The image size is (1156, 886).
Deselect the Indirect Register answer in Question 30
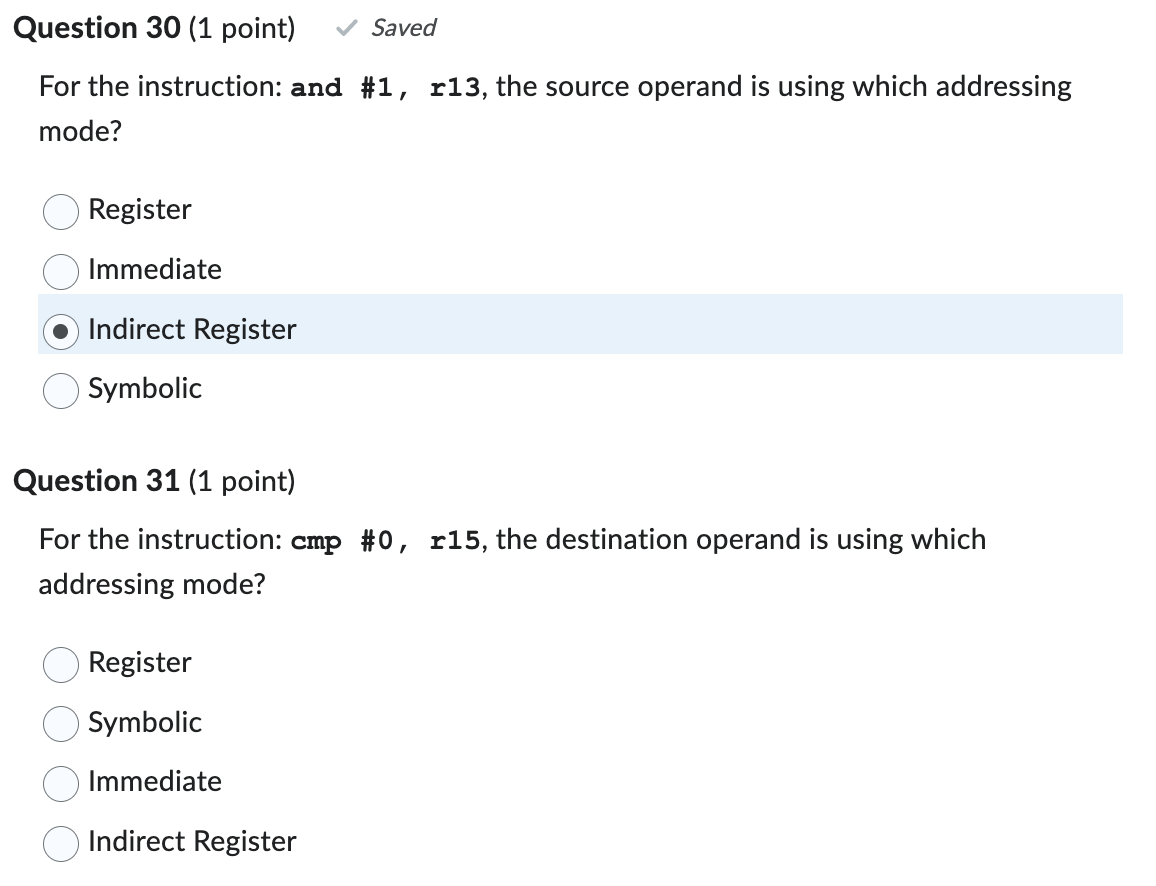point(62,331)
